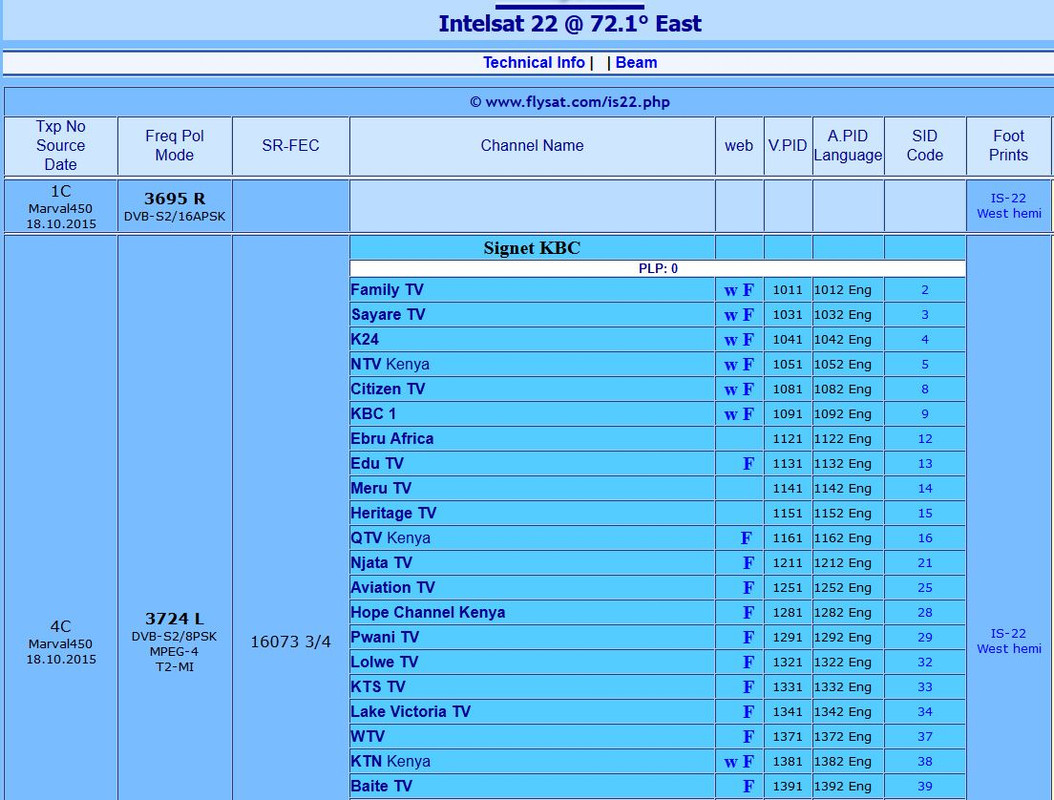Click the 'F' icon for KBC 1
Viewport: 1054px width, 800px height.
(748, 415)
